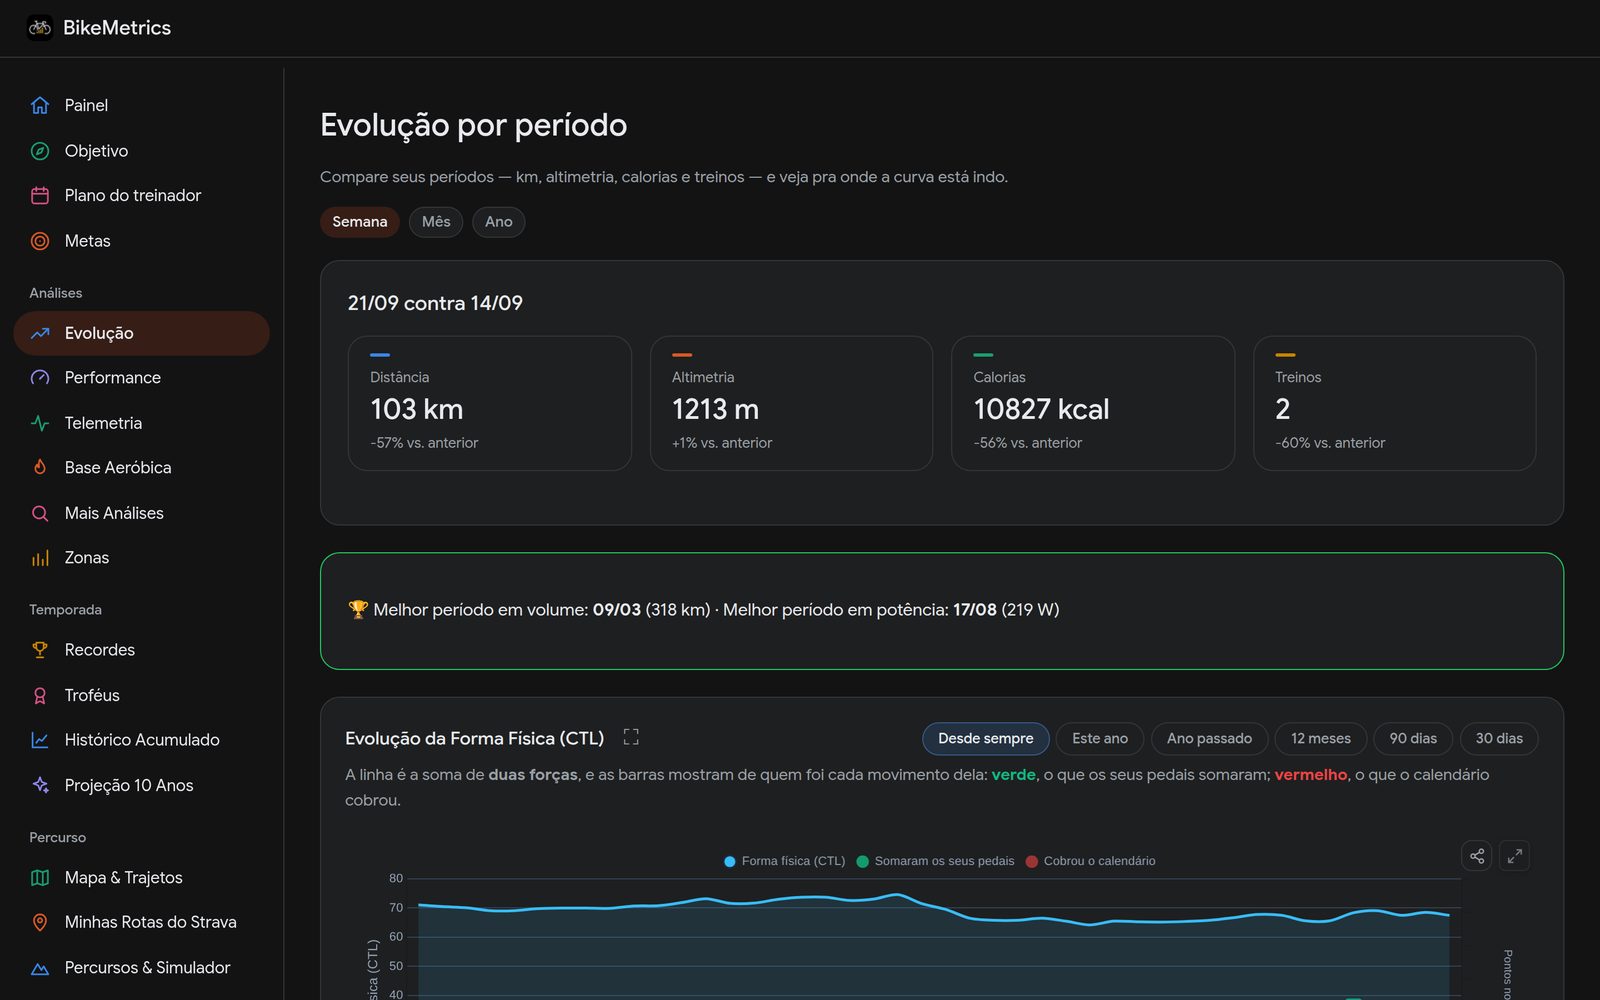
Task: Select Ano passado chart range
Action: pos(1209,739)
